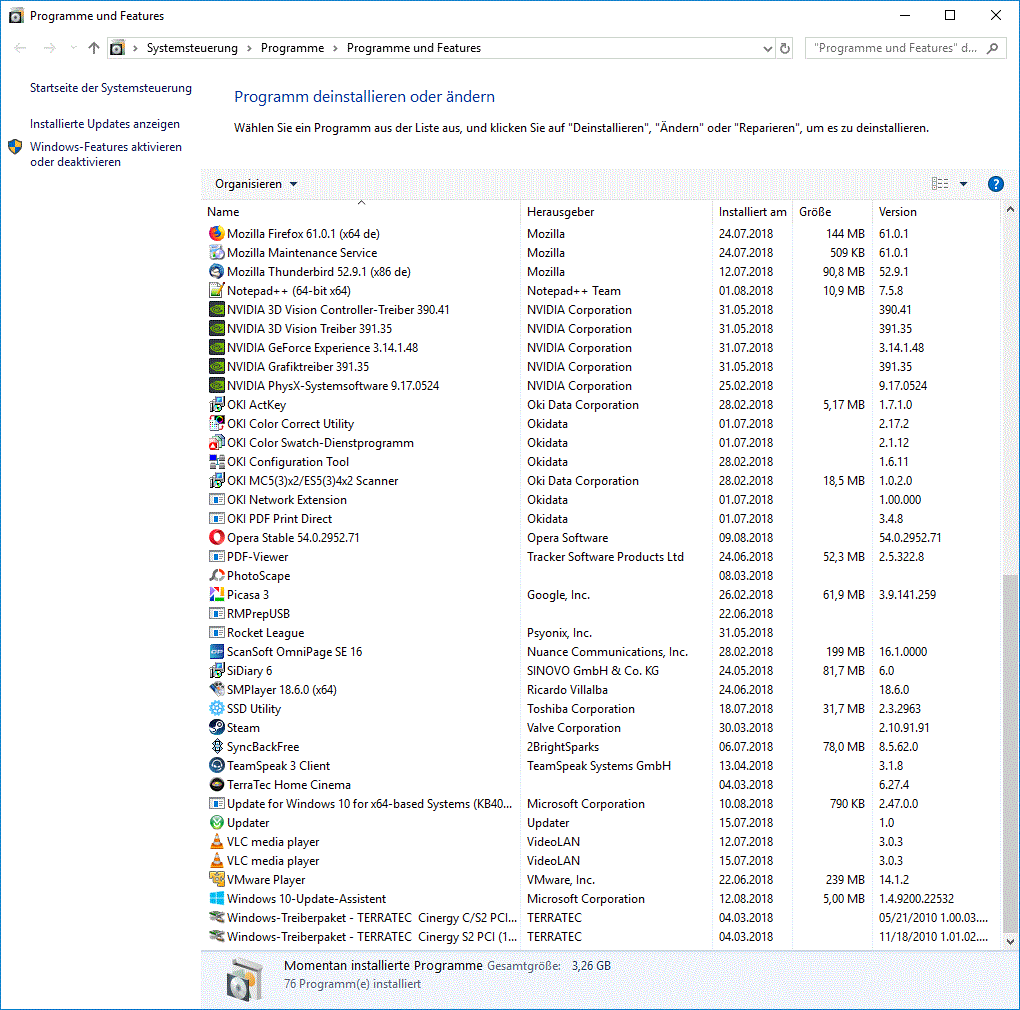
Task: Click the OKI Color Swatch-Dienstprogramm icon
Action: (x=217, y=442)
